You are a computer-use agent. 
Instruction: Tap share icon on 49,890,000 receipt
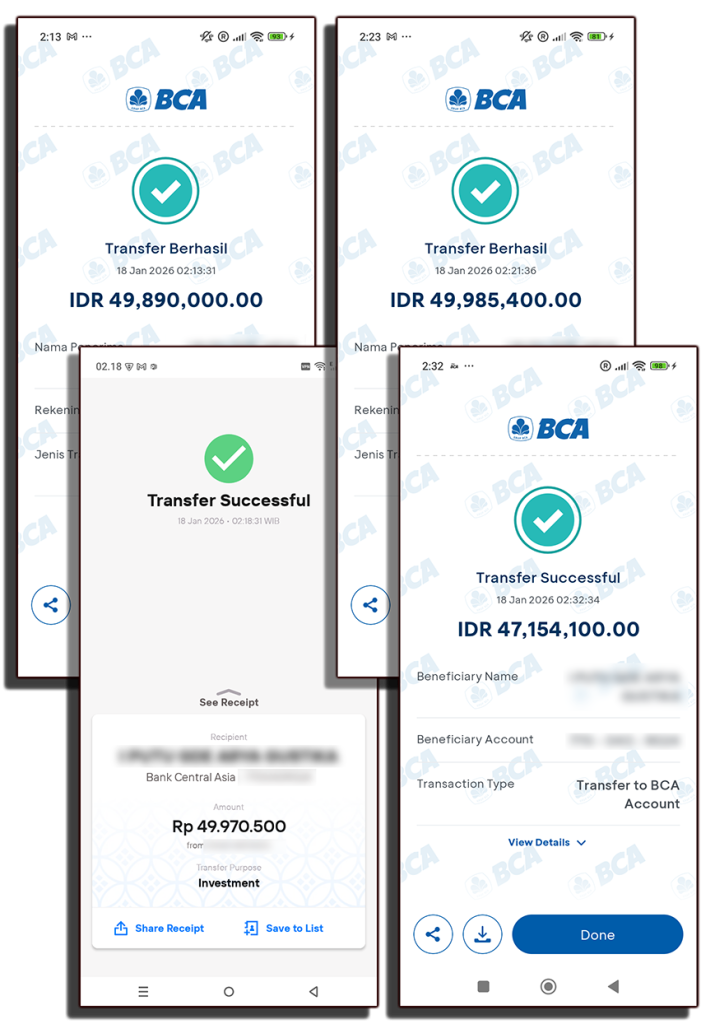click(51, 605)
